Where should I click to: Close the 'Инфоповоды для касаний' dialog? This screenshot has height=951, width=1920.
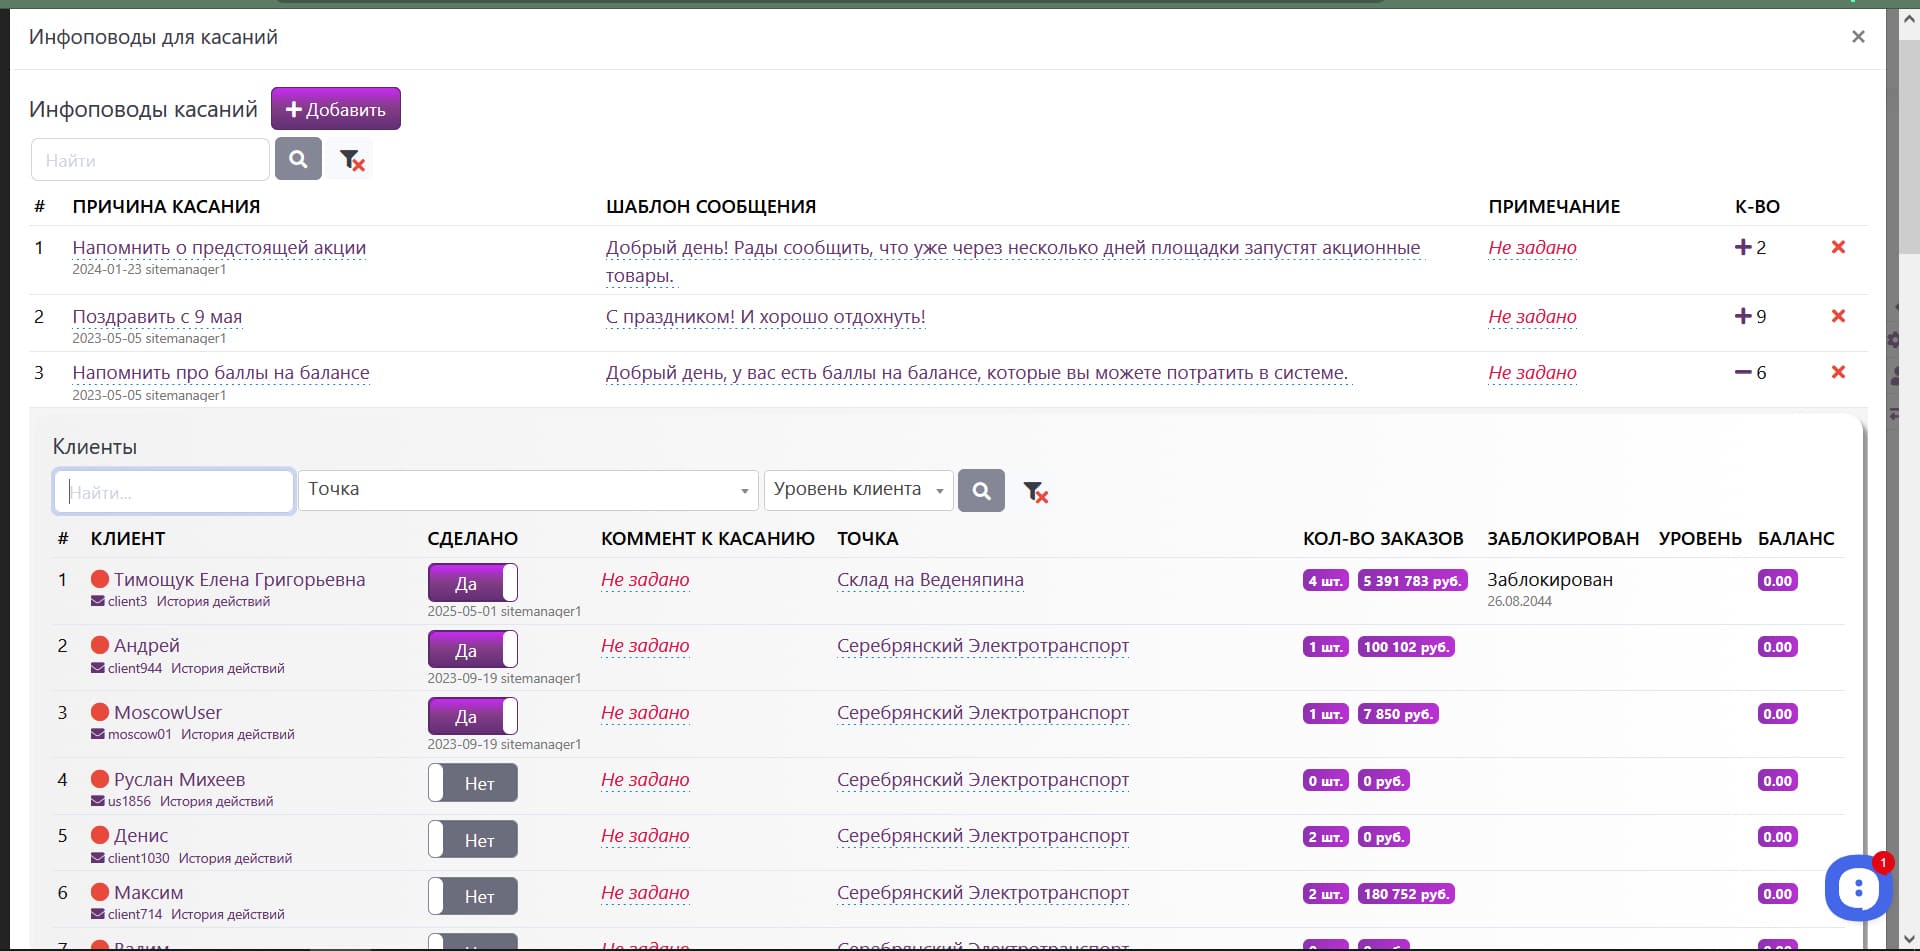pos(1858,37)
